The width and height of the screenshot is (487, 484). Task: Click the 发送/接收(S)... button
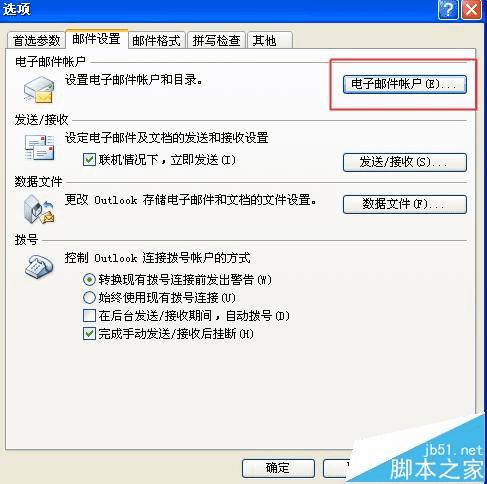tap(405, 162)
